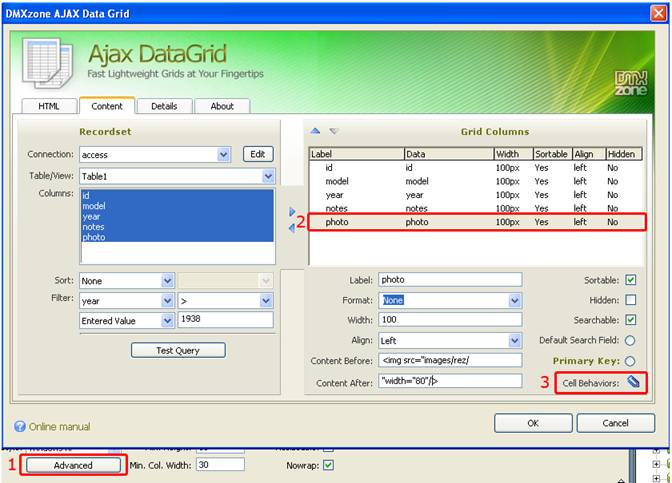
Task: Click the Width column header
Action: (513, 154)
